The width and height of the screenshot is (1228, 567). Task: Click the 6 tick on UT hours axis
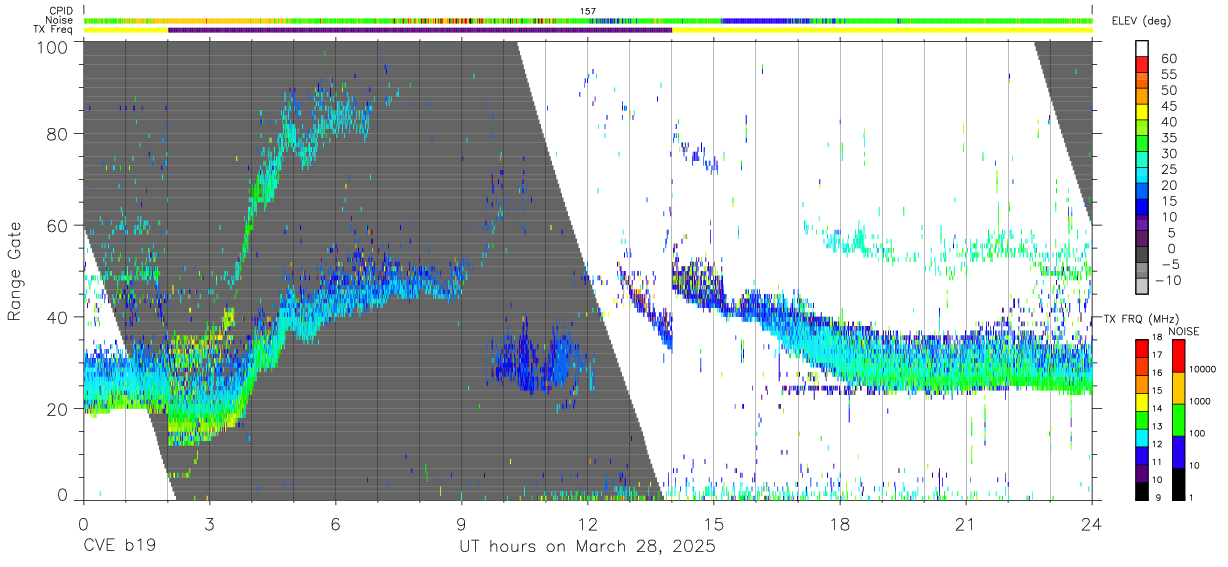(x=335, y=524)
